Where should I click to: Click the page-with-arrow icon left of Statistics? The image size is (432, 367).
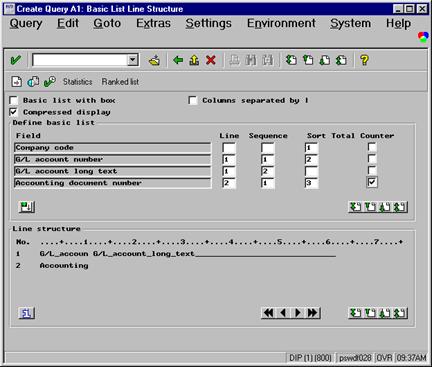click(17, 82)
